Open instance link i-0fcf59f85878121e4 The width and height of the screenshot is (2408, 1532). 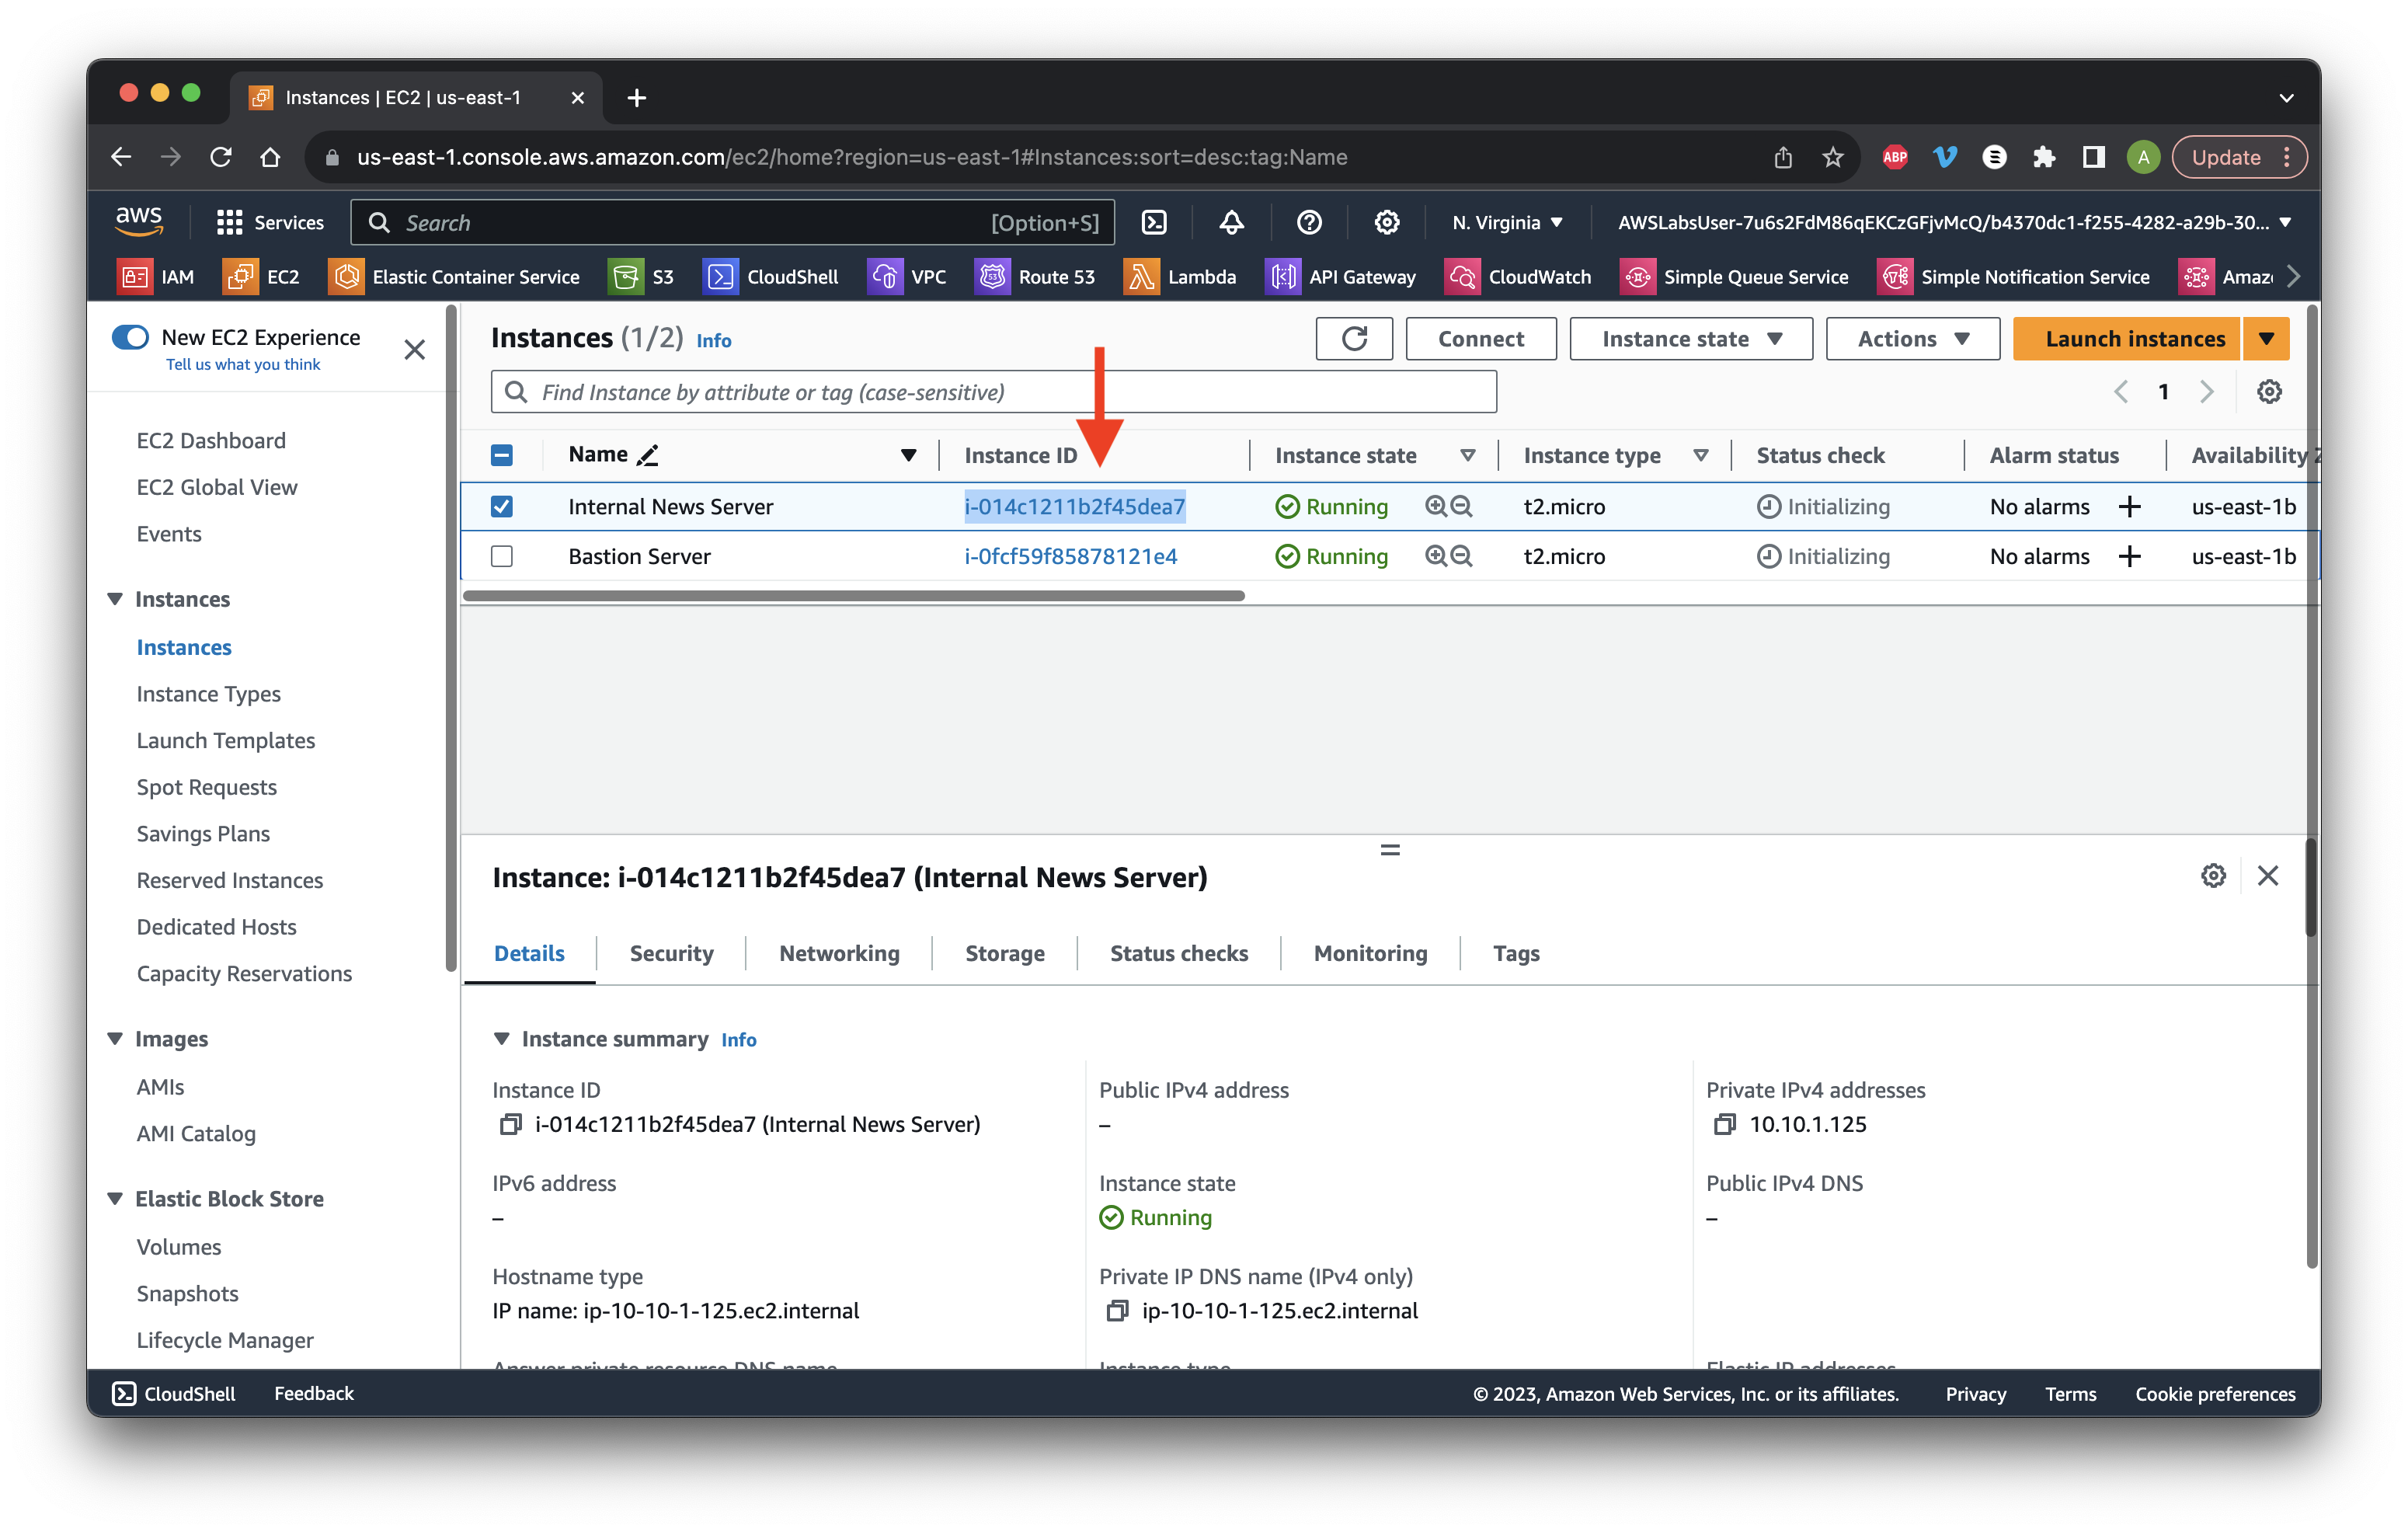(x=1071, y=556)
